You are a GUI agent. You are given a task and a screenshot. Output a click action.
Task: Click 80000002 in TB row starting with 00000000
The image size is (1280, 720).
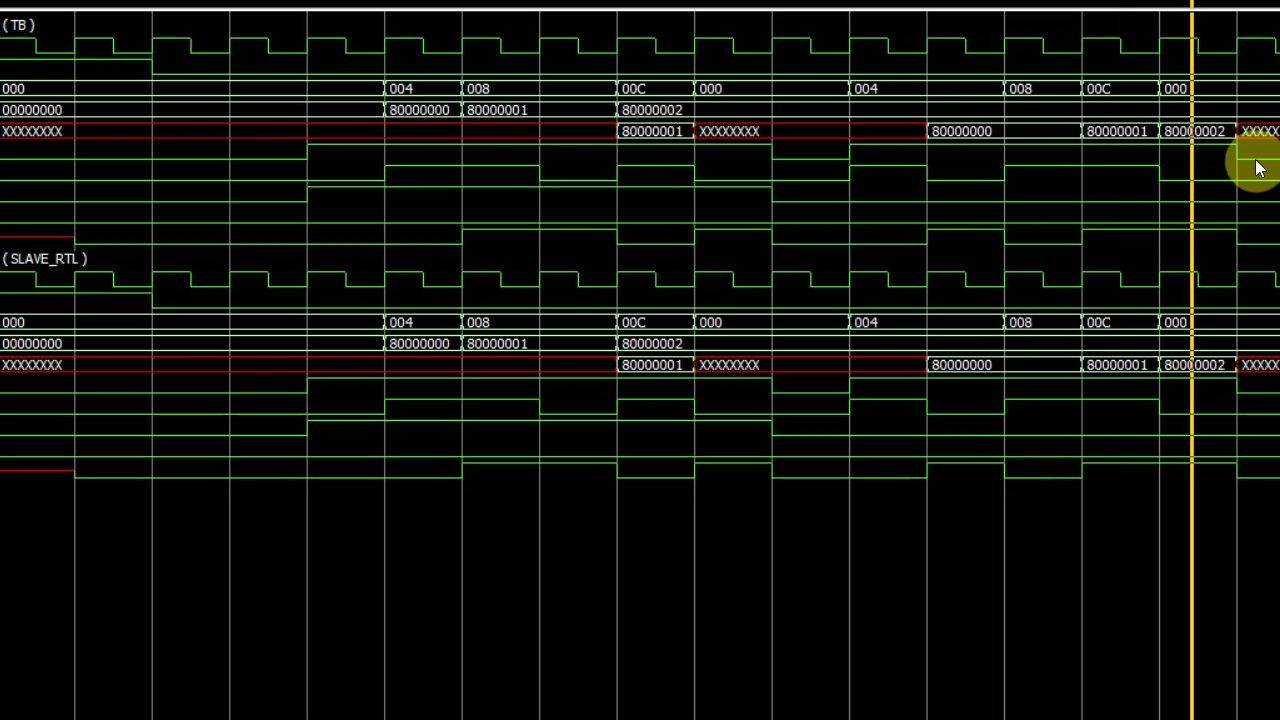652,110
